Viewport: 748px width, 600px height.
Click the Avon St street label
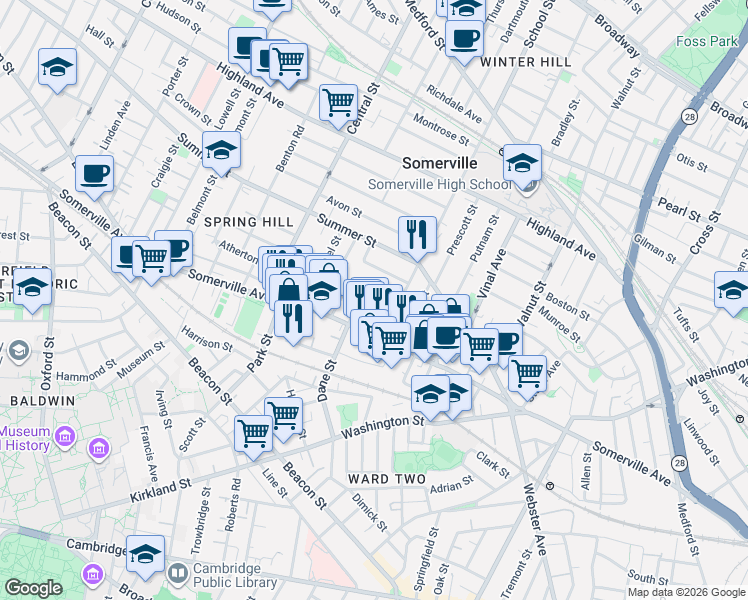344,207
